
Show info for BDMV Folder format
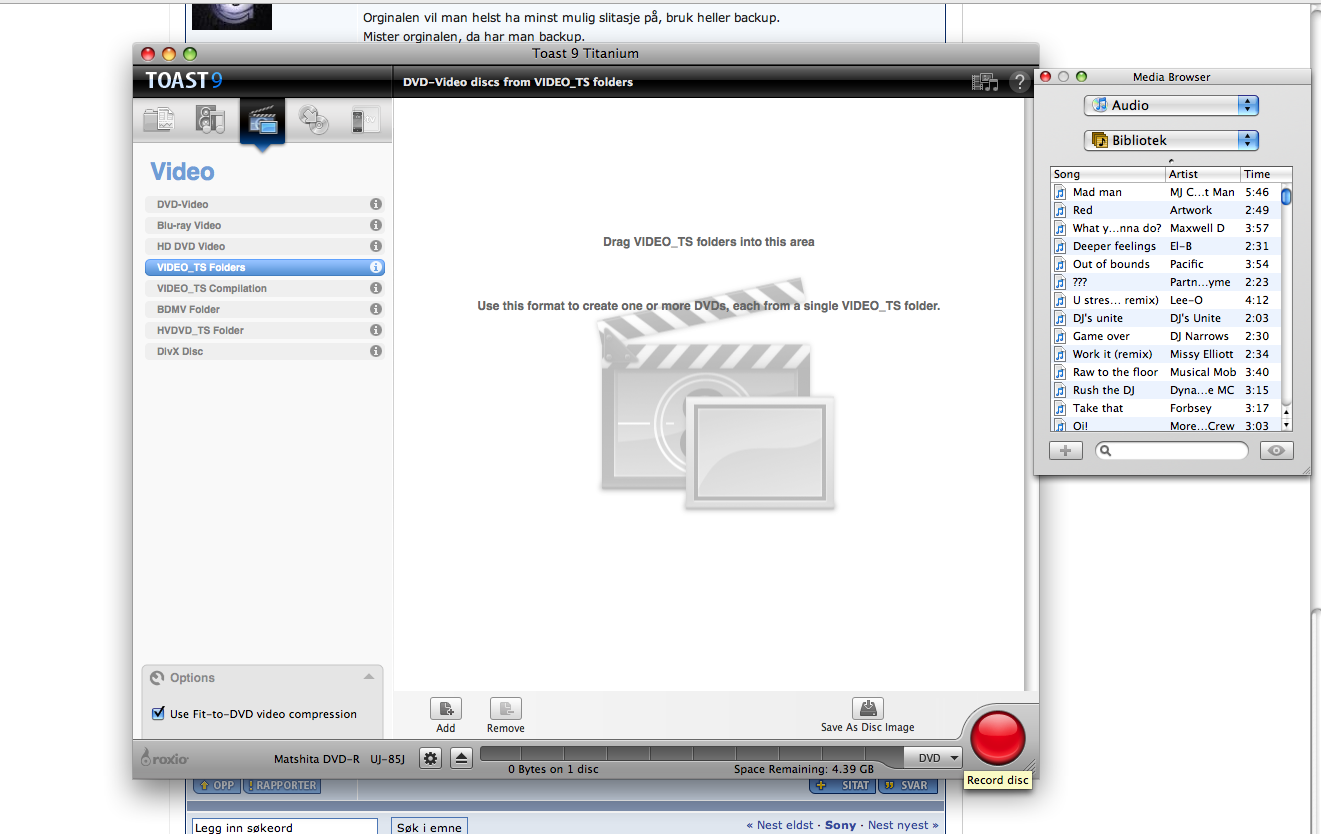click(x=376, y=309)
